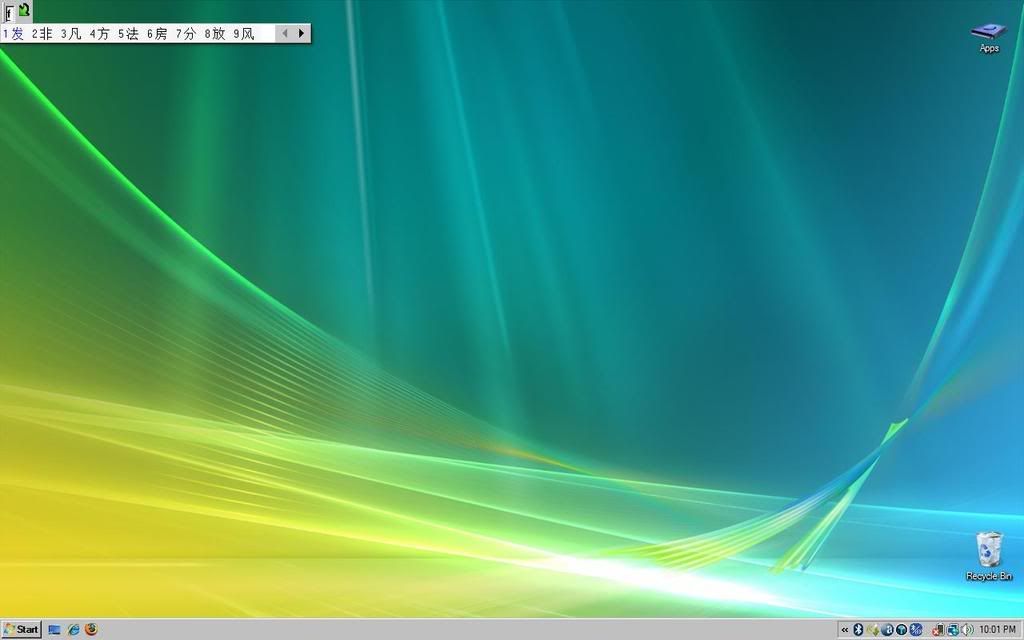Choose candidate 2 非 in the IME bar
The height and width of the screenshot is (640, 1024).
tap(42, 34)
